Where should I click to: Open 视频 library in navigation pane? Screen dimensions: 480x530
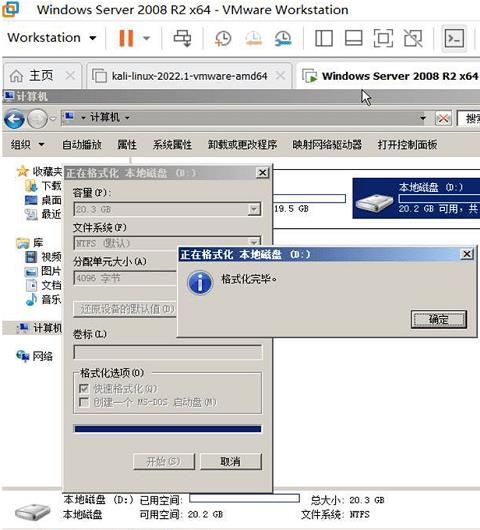click(x=44, y=257)
